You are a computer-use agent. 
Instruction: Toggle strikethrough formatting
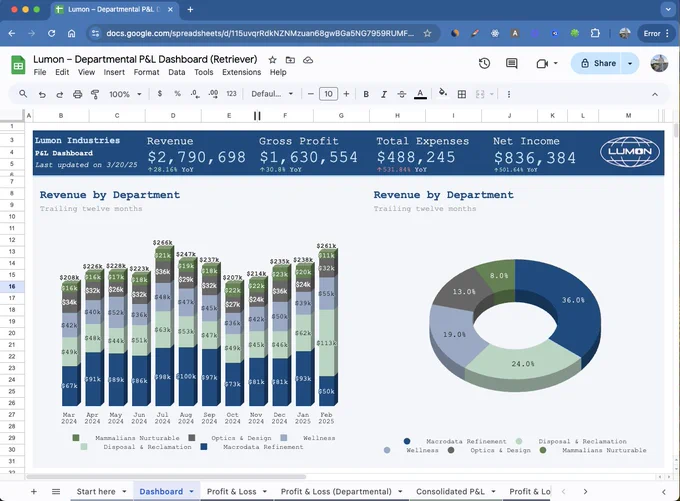[x=402, y=94]
